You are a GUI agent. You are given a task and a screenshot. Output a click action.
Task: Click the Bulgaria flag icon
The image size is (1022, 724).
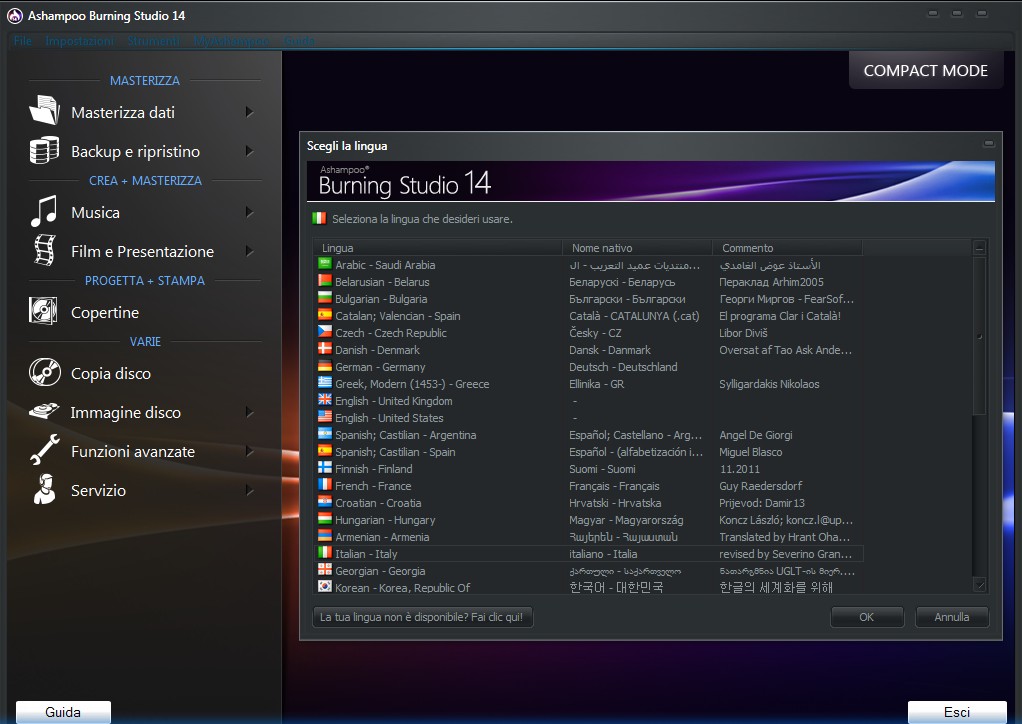point(325,298)
